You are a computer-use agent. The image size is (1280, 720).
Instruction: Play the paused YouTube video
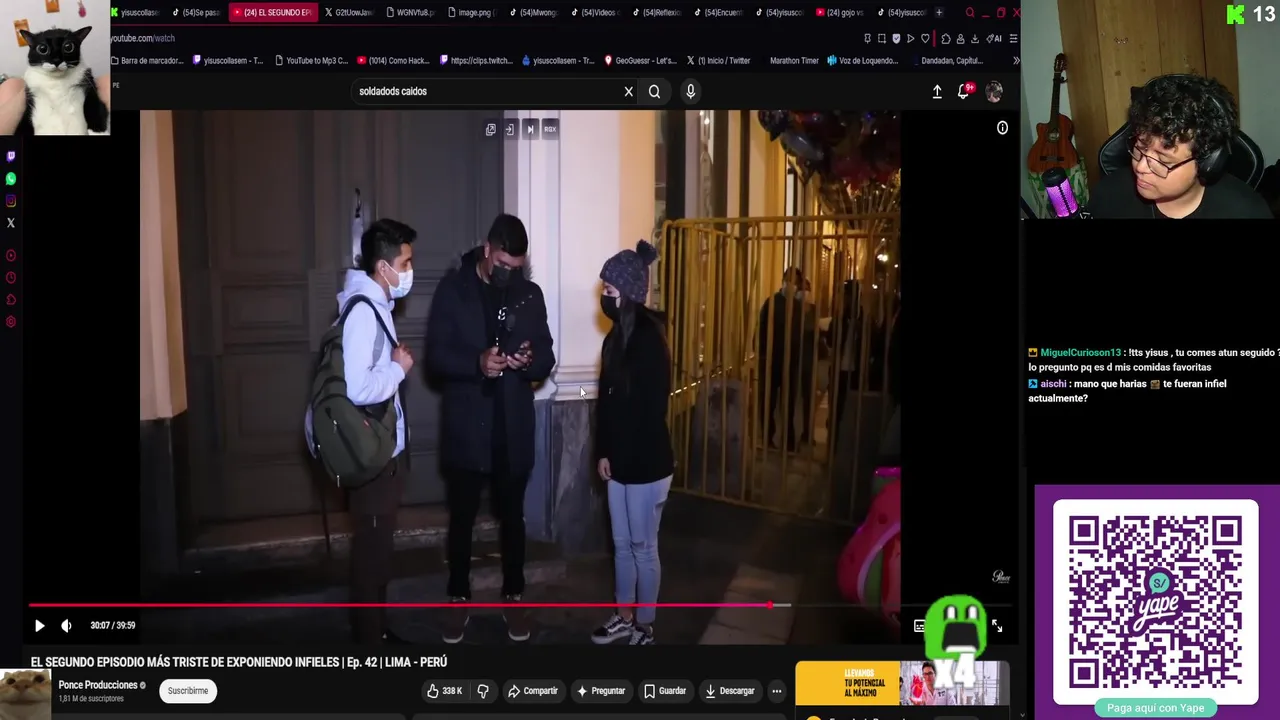[x=39, y=626]
